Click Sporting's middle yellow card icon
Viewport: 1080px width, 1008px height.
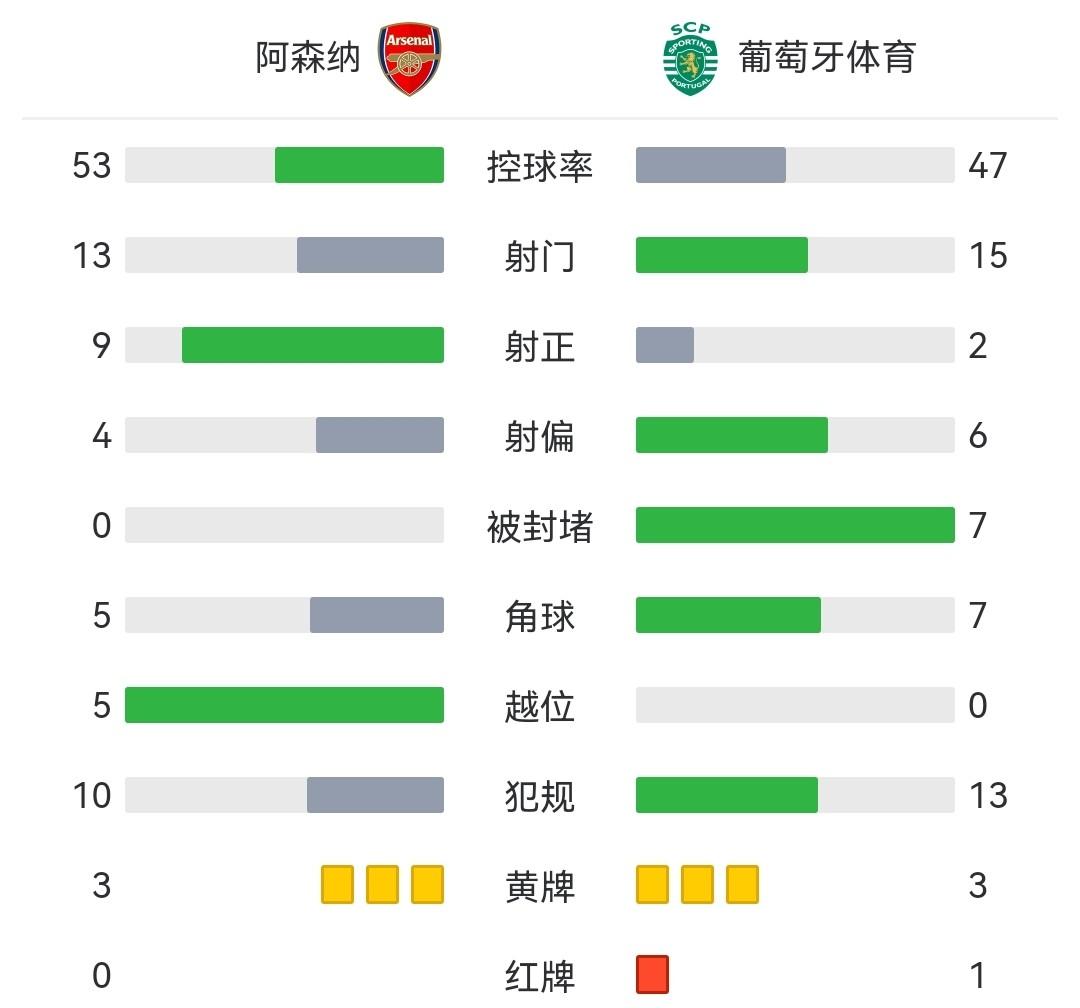[697, 885]
